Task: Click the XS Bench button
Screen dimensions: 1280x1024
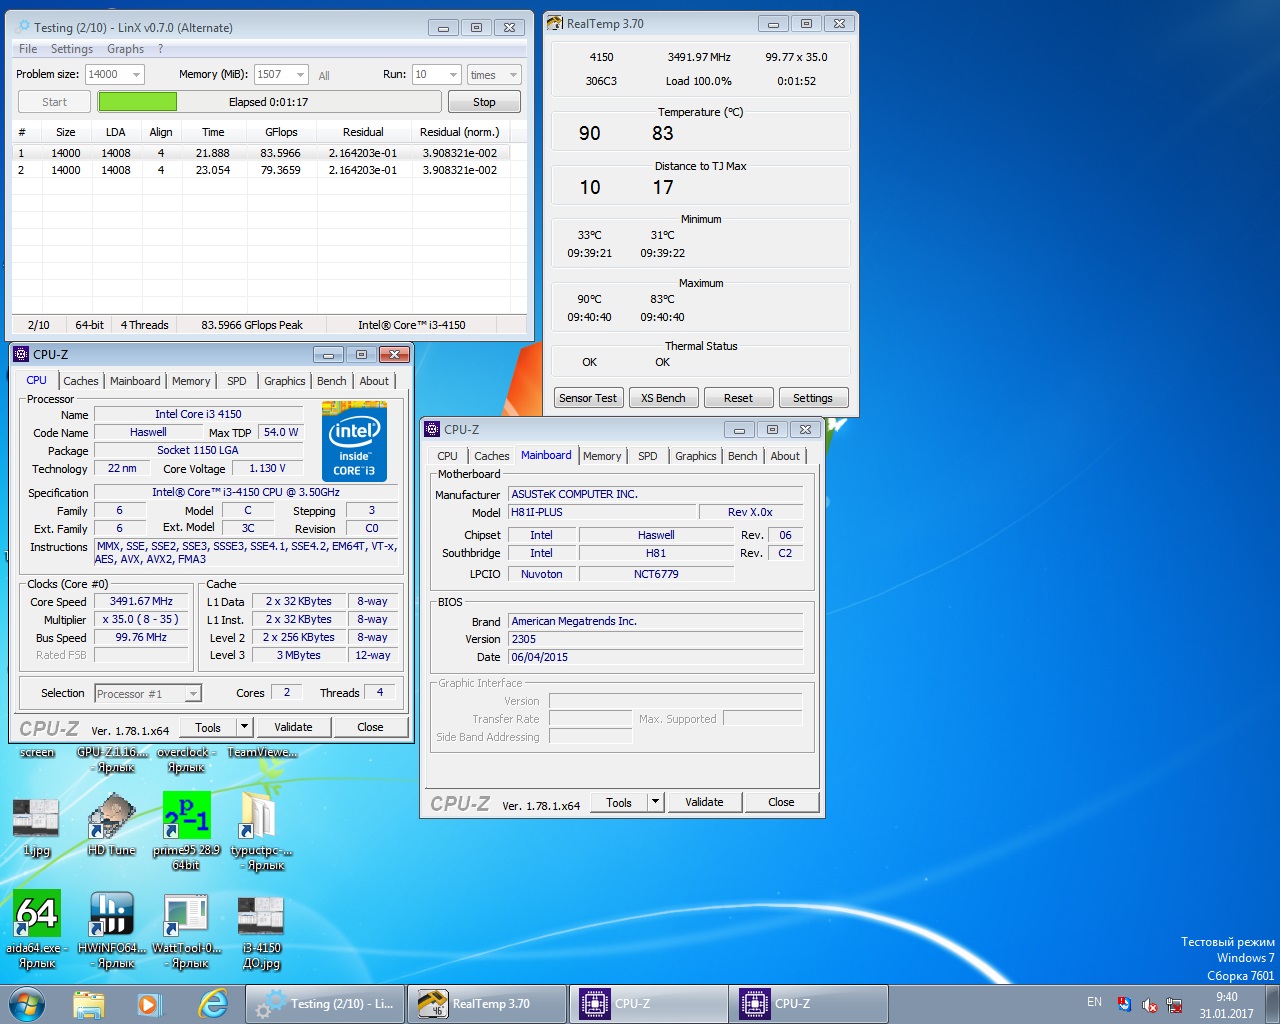Action: [663, 398]
